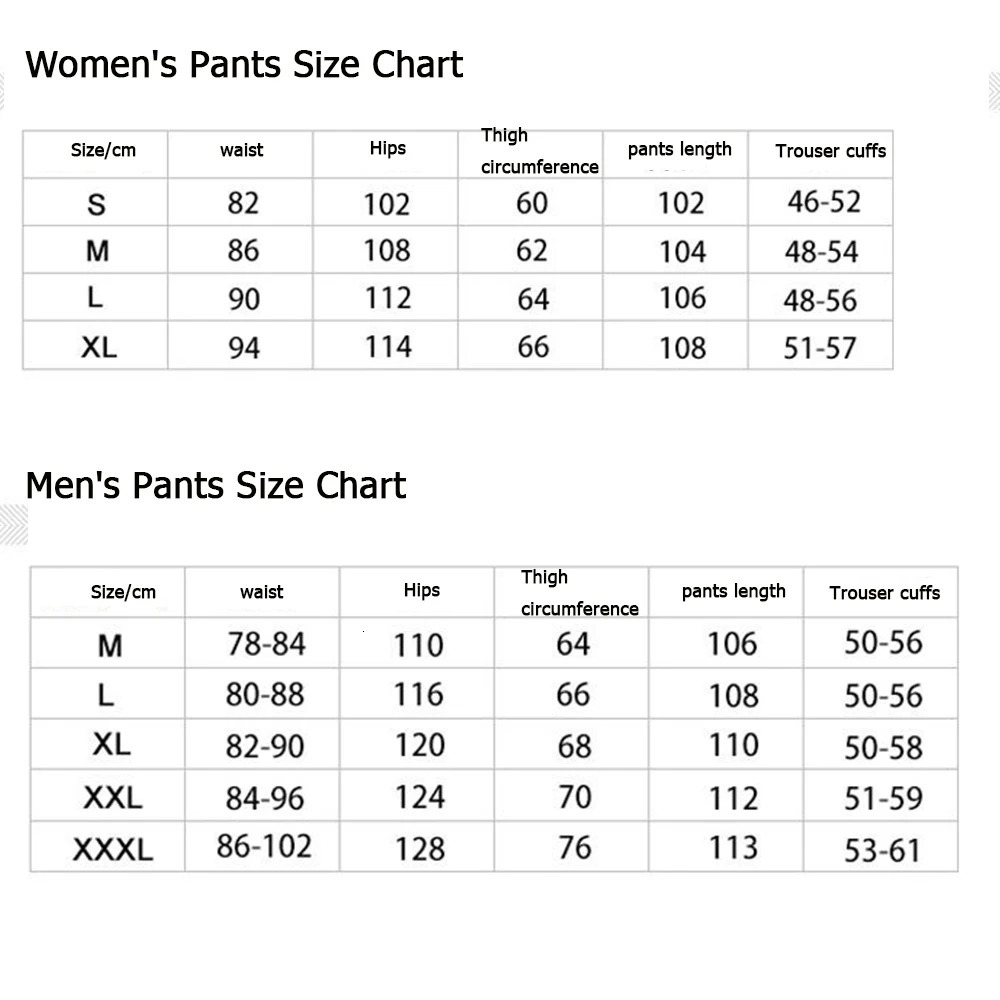Select the women's size XL row label
The height and width of the screenshot is (1000, 1000).
click(x=99, y=348)
